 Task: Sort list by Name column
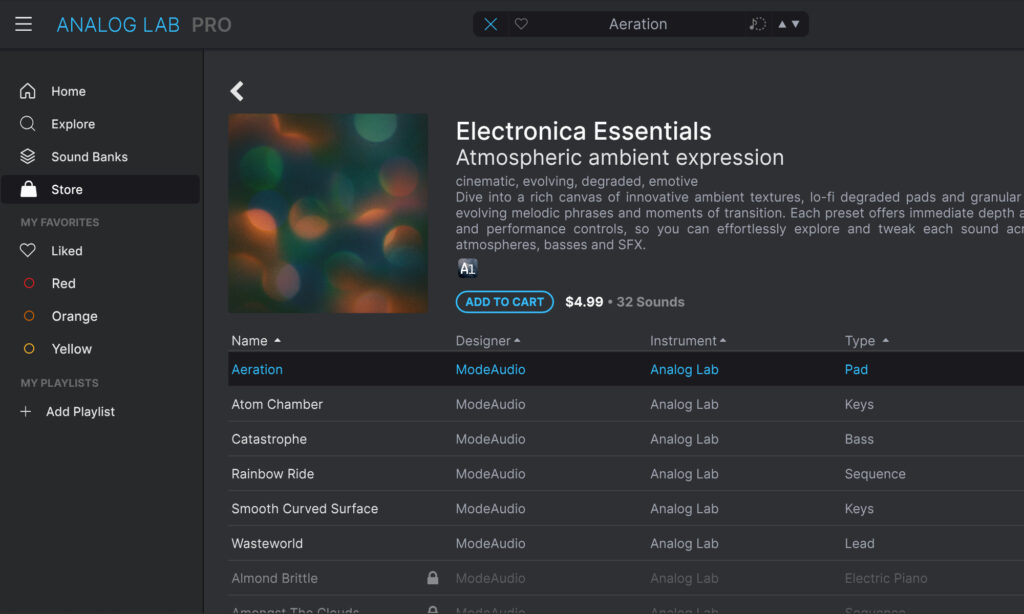click(256, 341)
